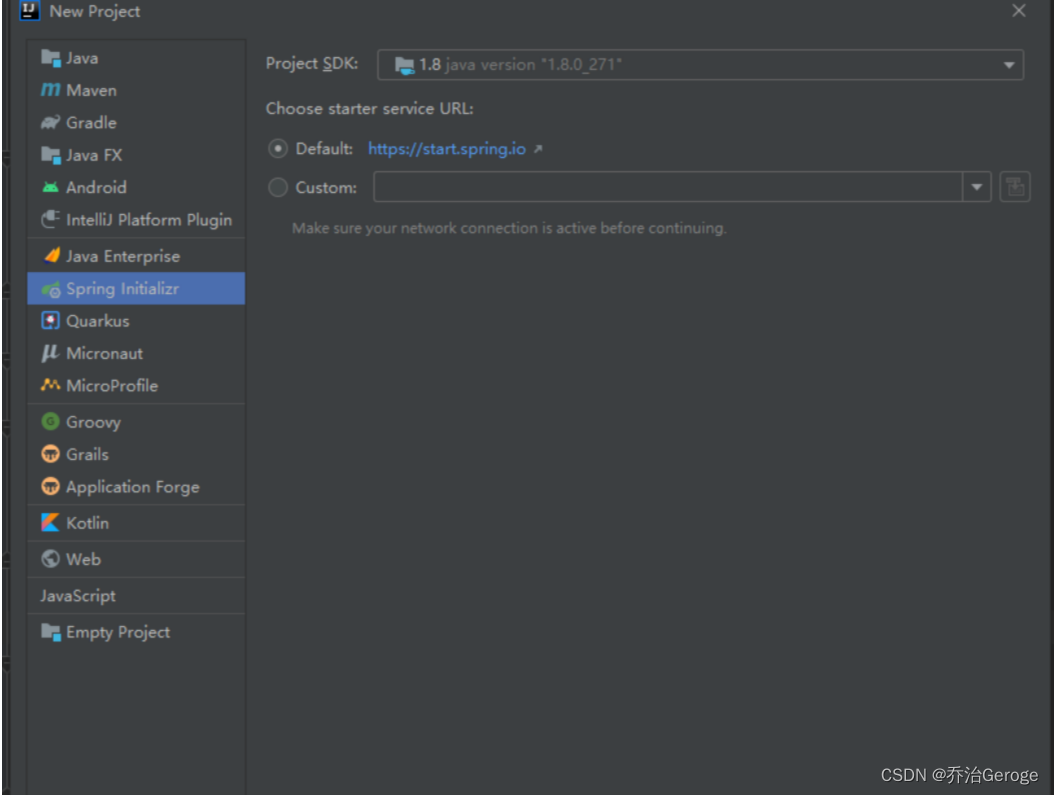Image resolution: width=1054 pixels, height=795 pixels.
Task: Click the Micronaut mu icon
Action: (50, 353)
